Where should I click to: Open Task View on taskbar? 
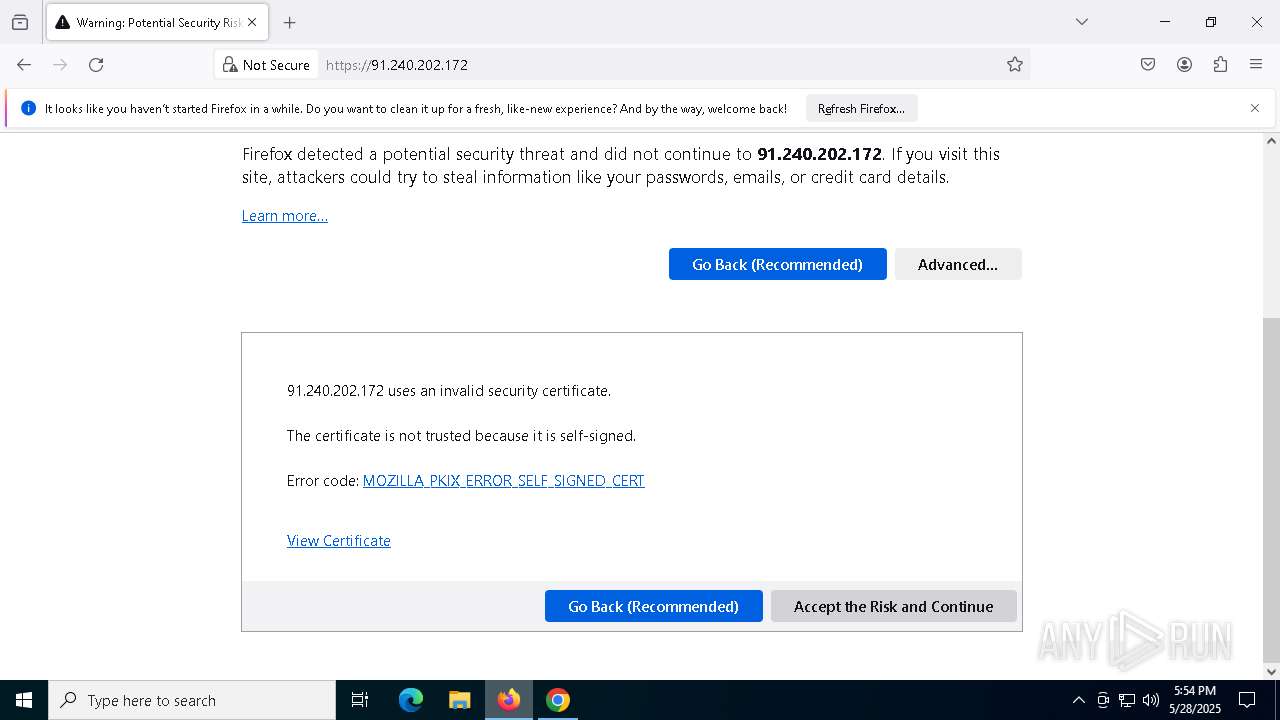coord(360,700)
